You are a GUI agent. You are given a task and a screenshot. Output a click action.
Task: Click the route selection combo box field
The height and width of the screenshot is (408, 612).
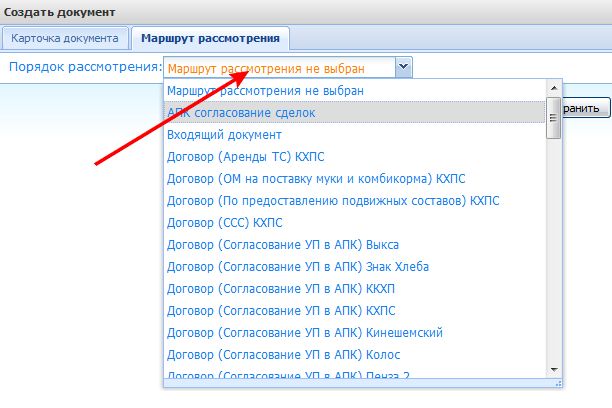coord(278,68)
